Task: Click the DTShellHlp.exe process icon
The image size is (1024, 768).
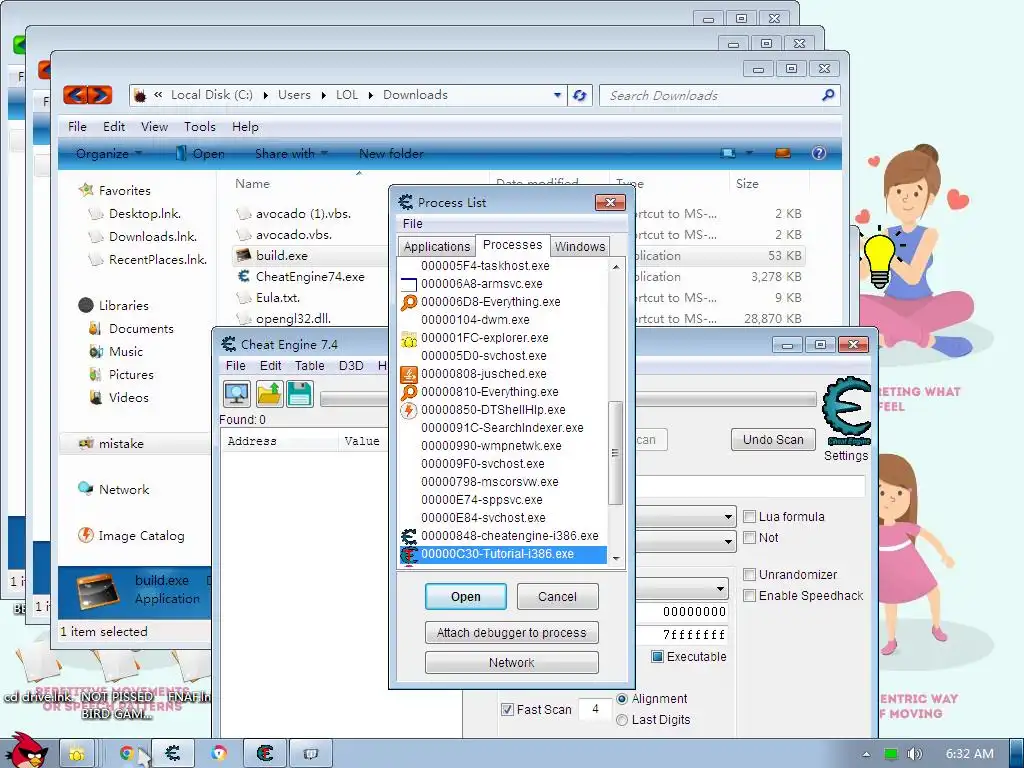Action: (409, 409)
